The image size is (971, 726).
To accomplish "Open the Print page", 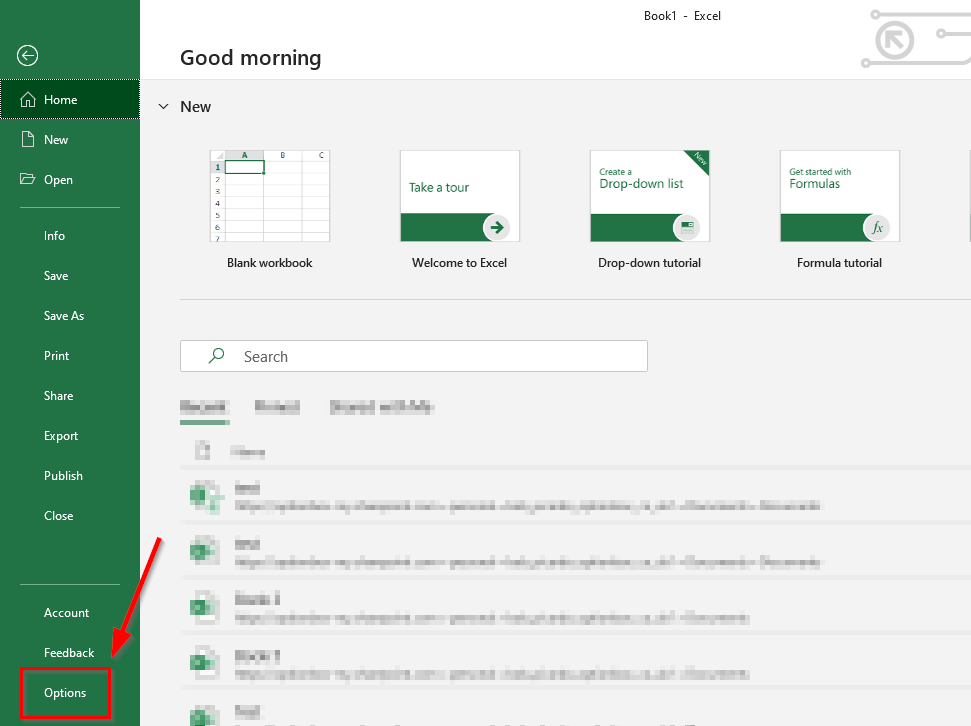I will [x=70, y=356].
